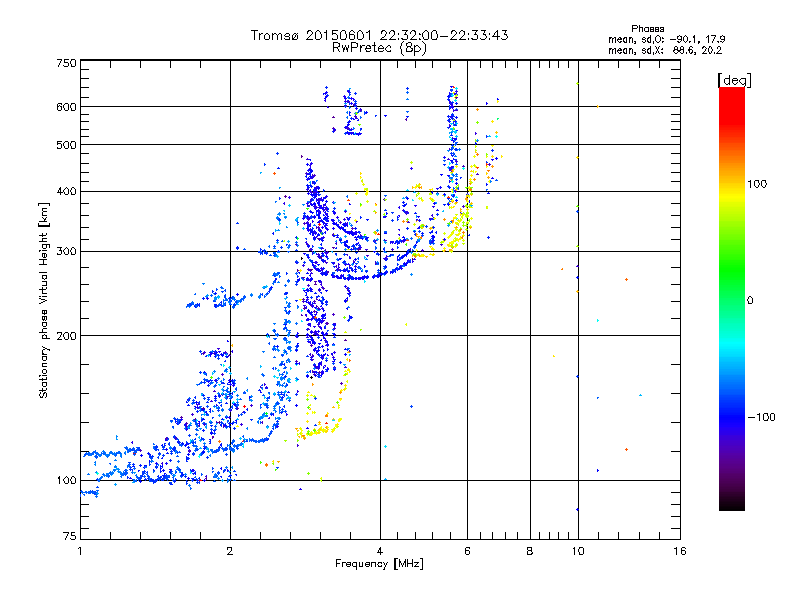Click the 'mean, sd,O: -90.1, 17.9' line
Viewport: 800px width, 600px height.
(666, 39)
